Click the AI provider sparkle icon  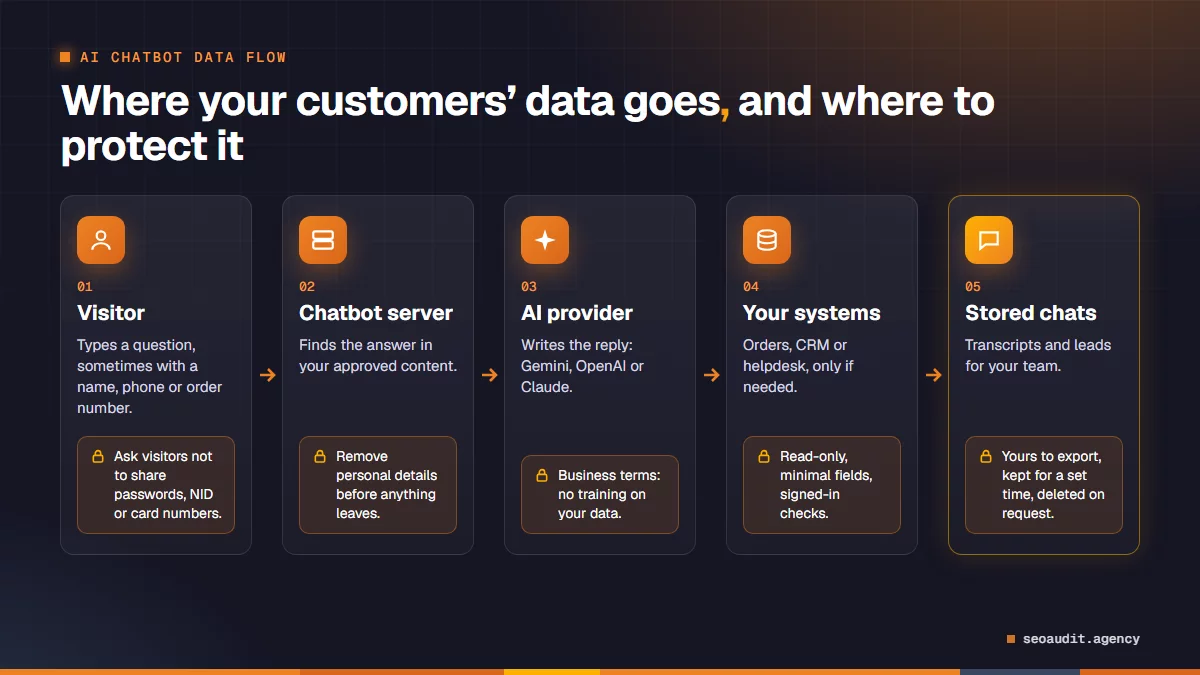pyautogui.click(x=545, y=240)
